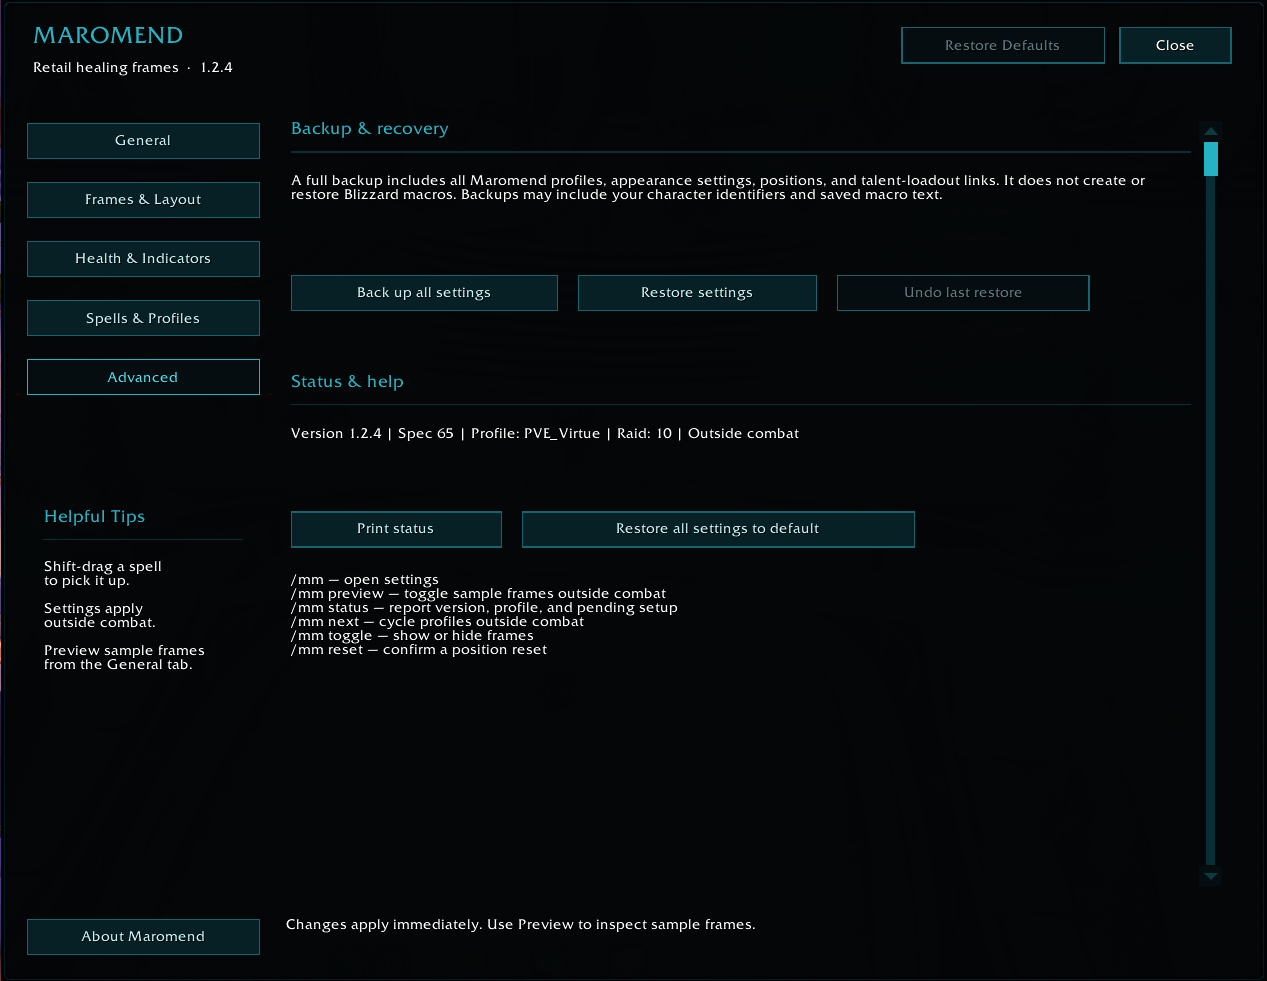The height and width of the screenshot is (981, 1267).
Task: Click the "/mm — open settings" command line
Action: pos(365,580)
